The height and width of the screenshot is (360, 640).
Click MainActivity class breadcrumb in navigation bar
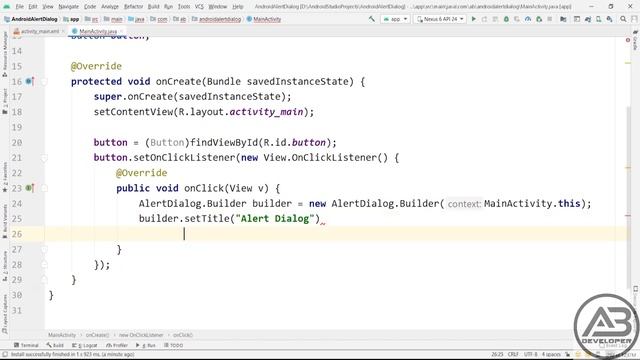click(264, 19)
